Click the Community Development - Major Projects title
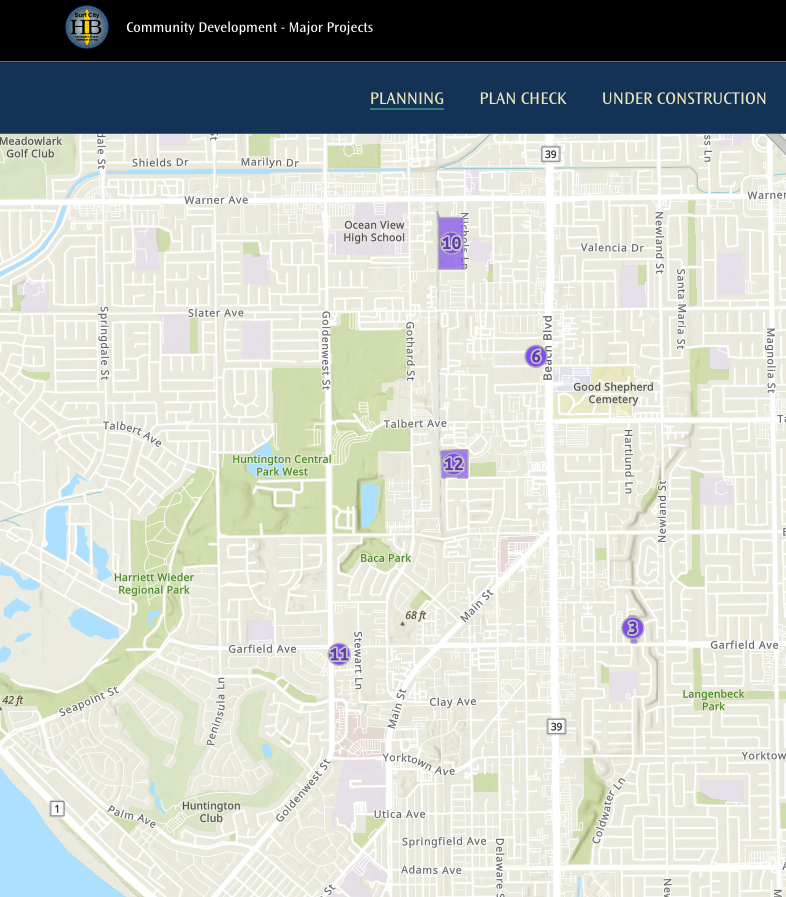The height and width of the screenshot is (897, 786). (249, 27)
